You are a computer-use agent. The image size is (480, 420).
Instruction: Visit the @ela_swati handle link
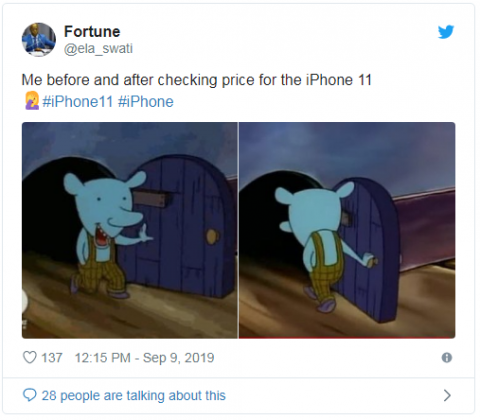[x=98, y=49]
